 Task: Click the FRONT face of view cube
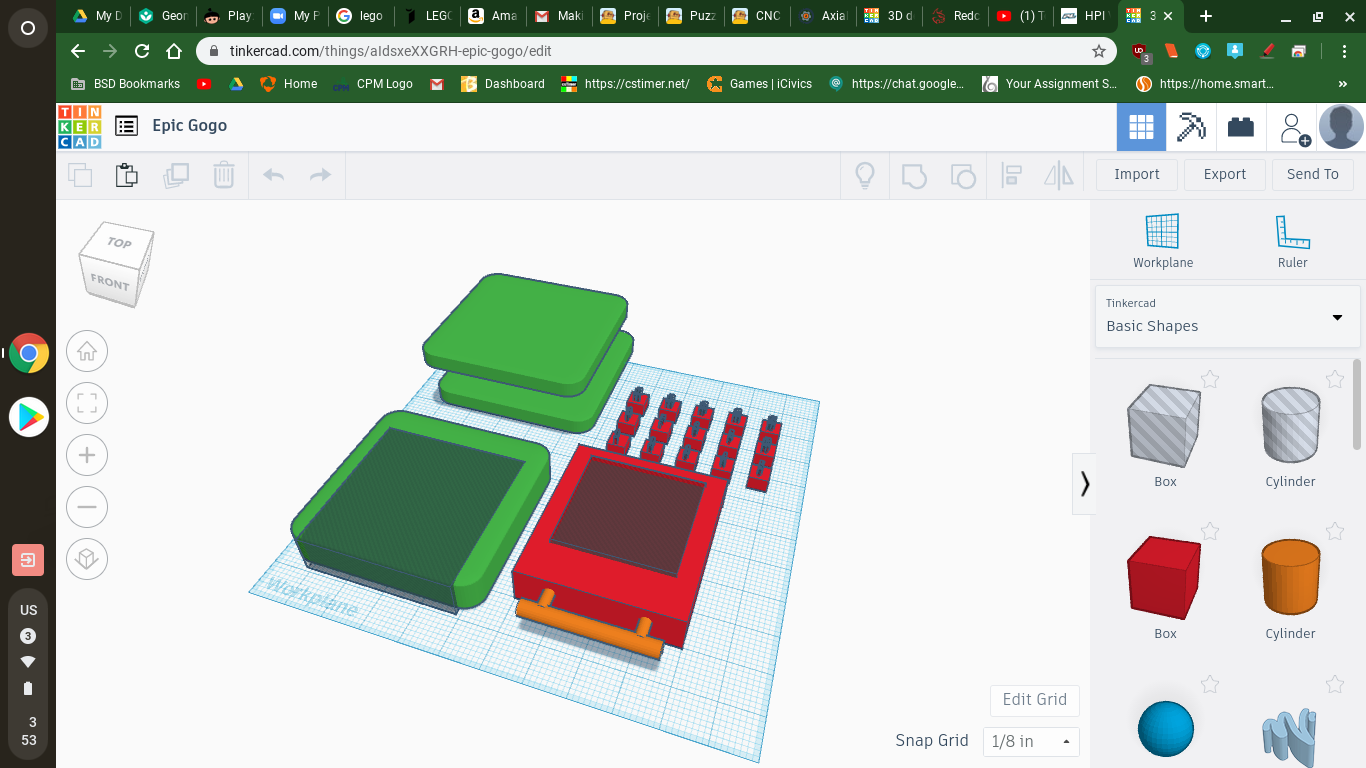coord(109,283)
